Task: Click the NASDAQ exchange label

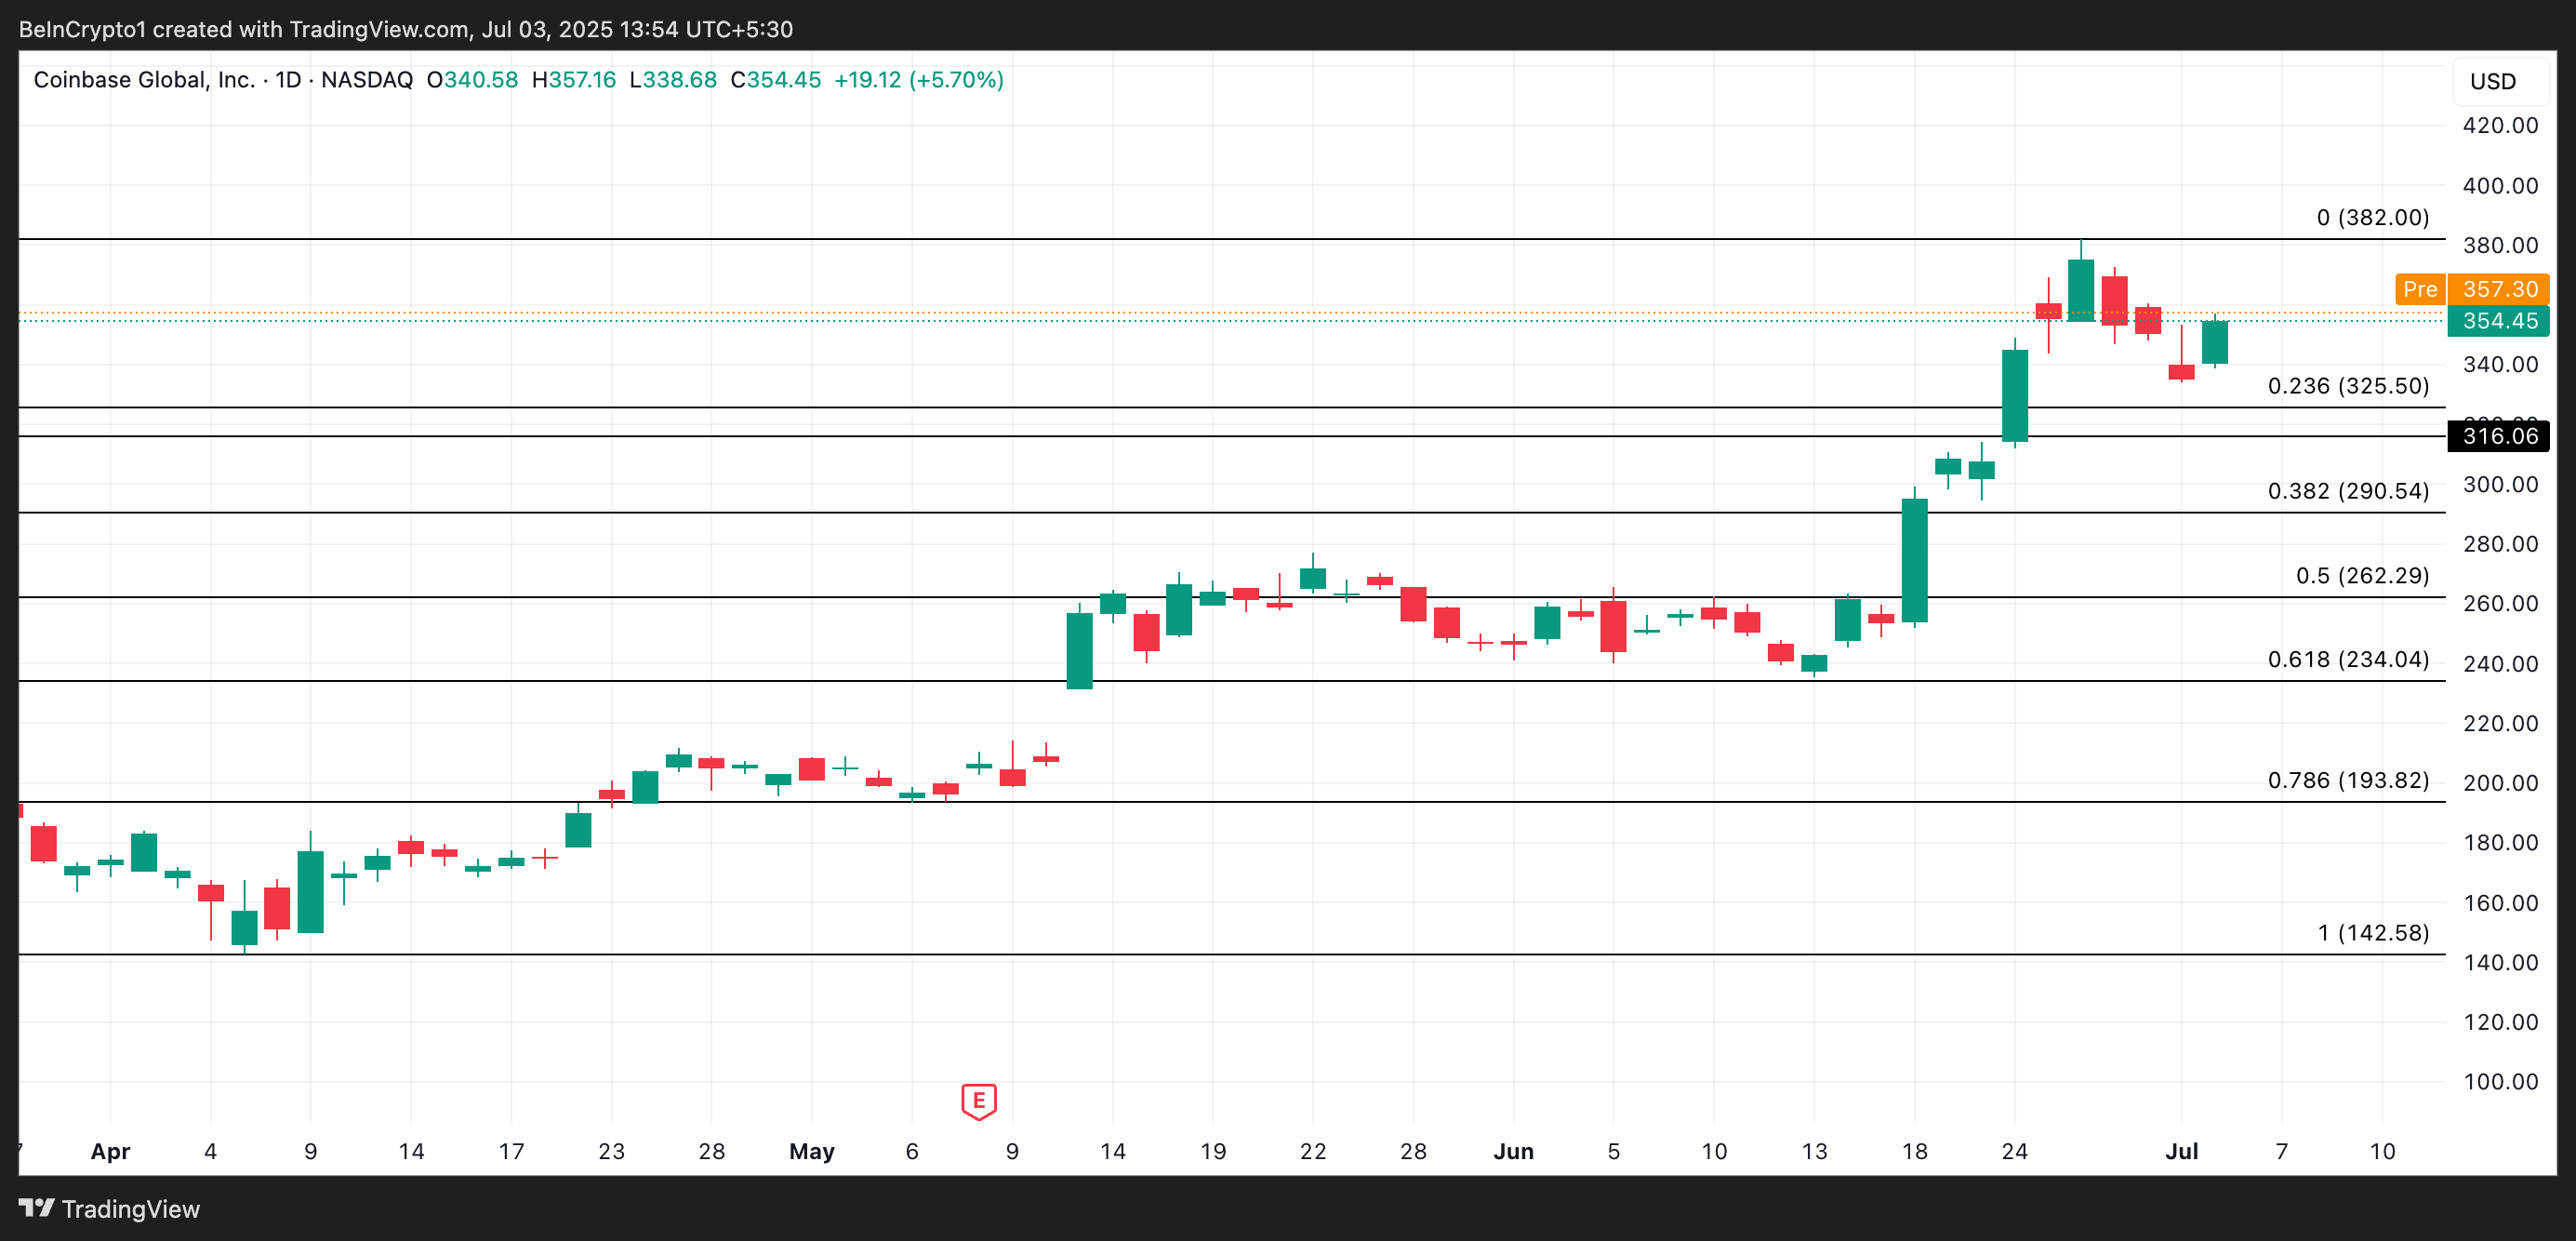Action: point(366,80)
